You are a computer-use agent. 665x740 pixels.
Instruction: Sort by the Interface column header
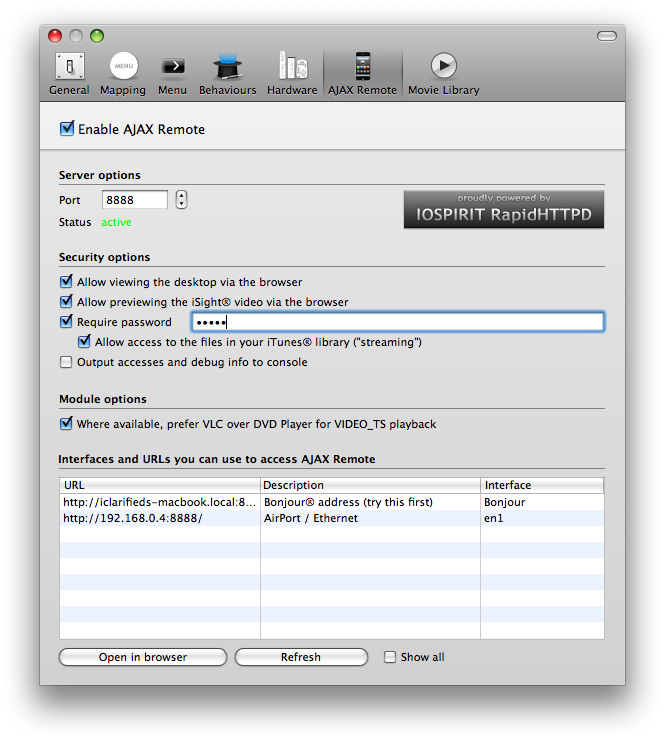pyautogui.click(x=542, y=485)
